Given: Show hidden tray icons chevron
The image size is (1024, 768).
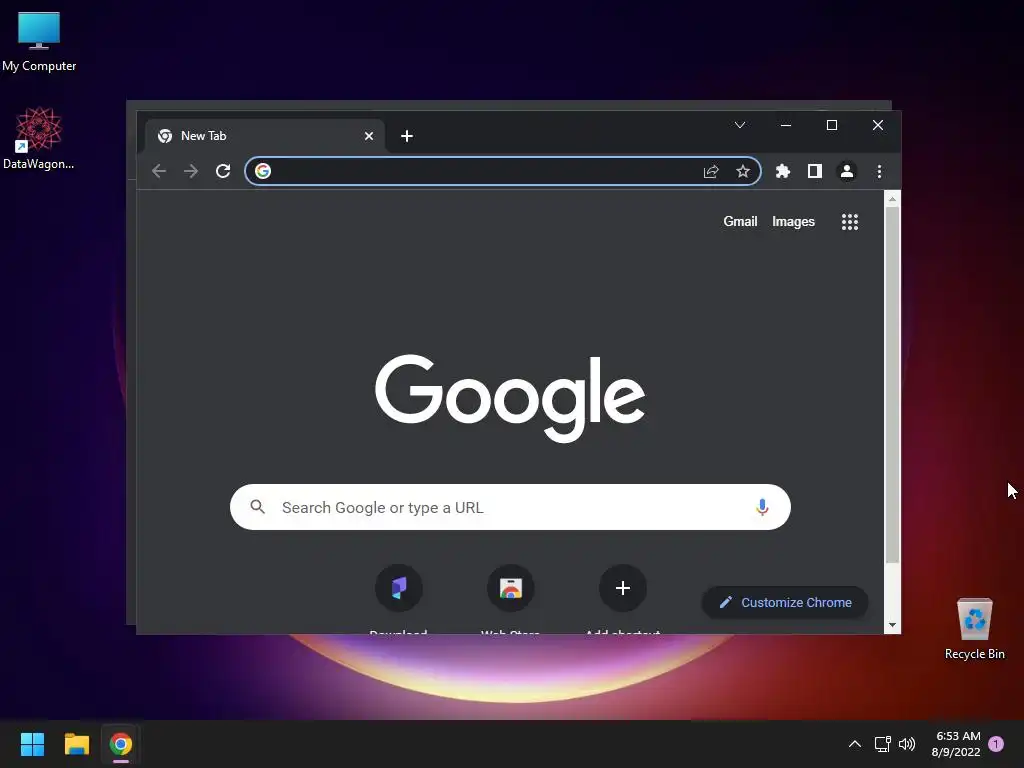Looking at the screenshot, I should point(855,744).
